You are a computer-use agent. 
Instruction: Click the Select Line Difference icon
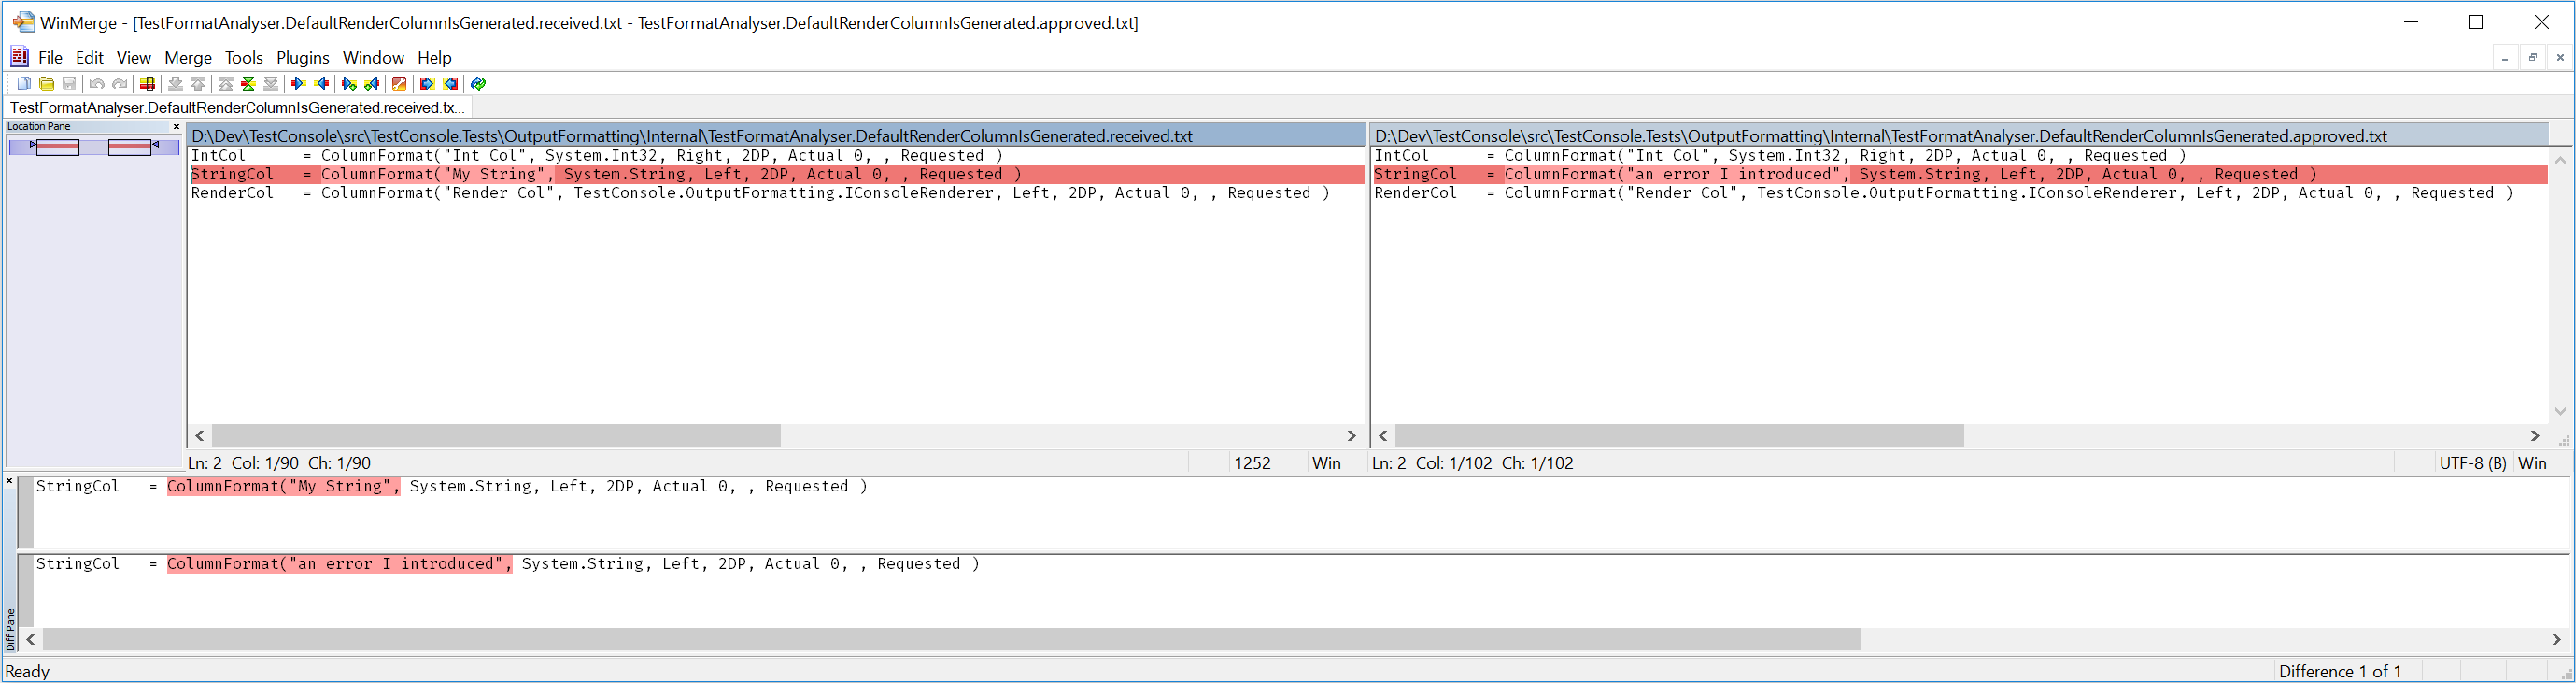coord(147,84)
